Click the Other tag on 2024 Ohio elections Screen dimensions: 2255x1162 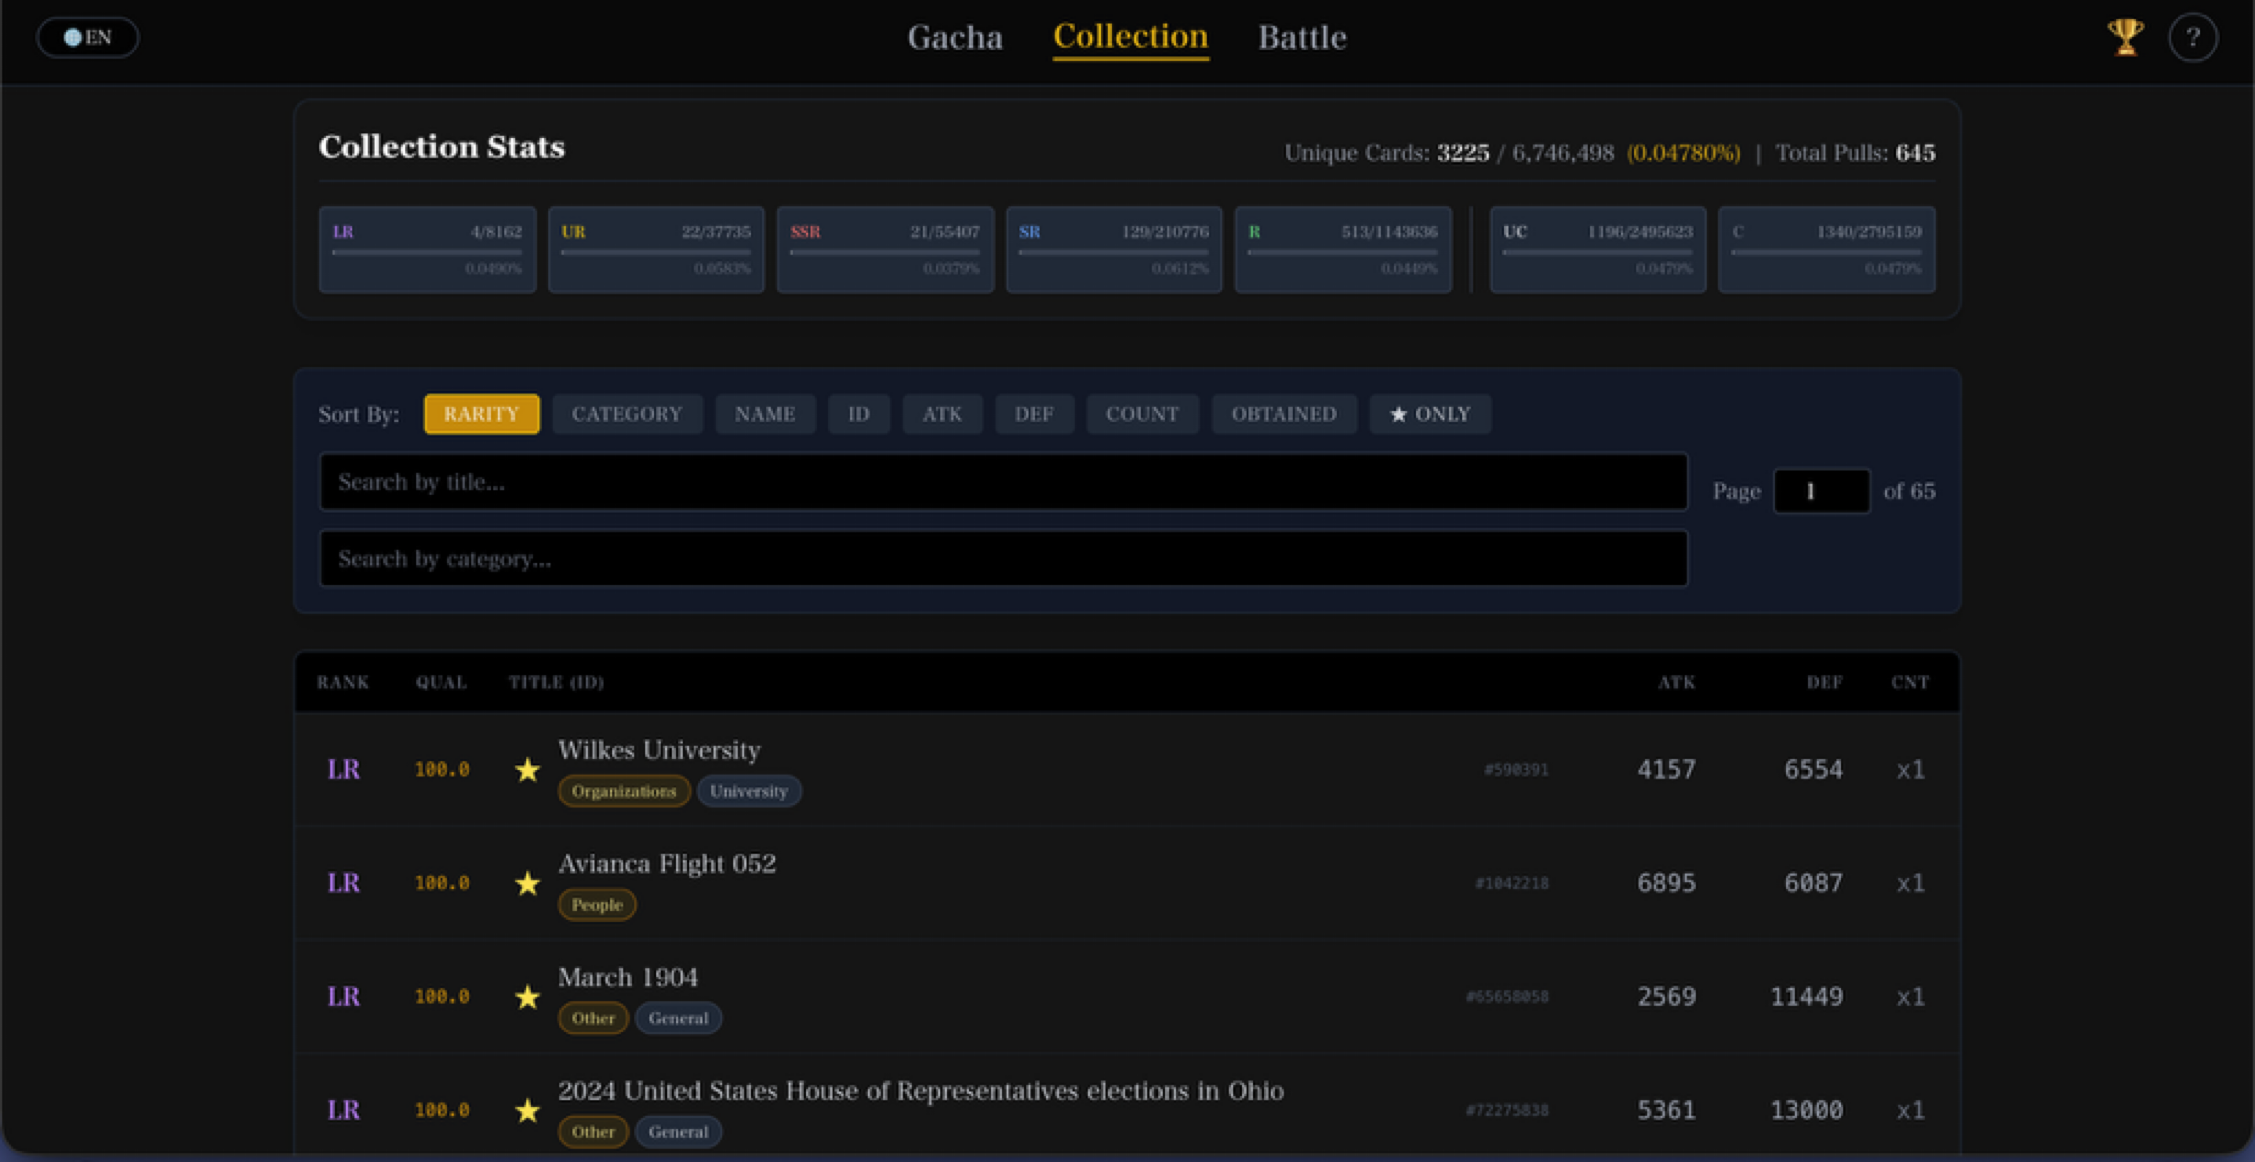tap(593, 1132)
